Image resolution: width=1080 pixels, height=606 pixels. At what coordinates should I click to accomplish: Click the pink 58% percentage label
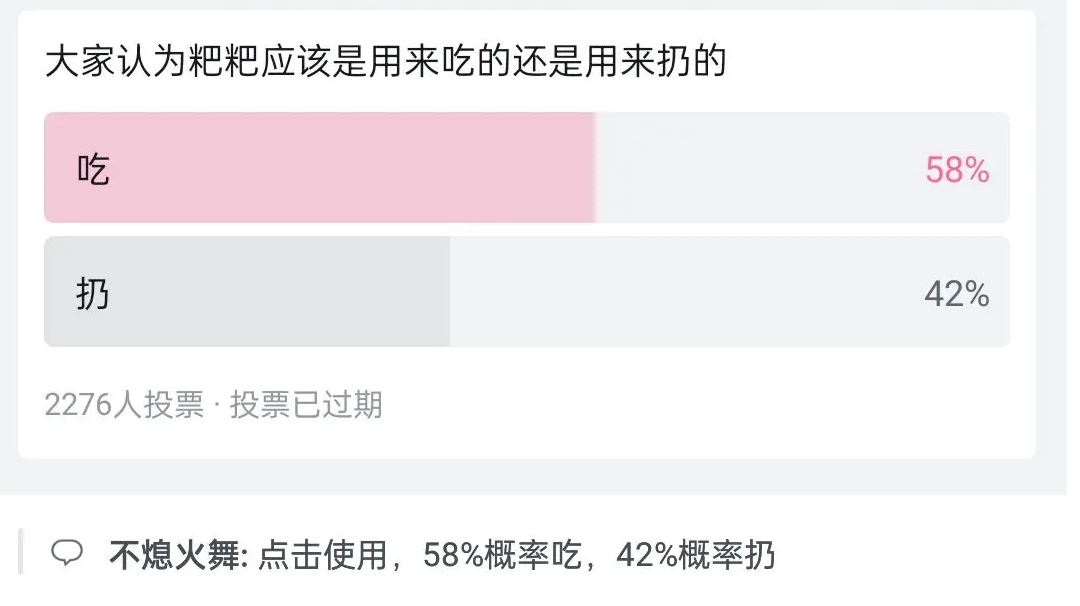click(956, 170)
